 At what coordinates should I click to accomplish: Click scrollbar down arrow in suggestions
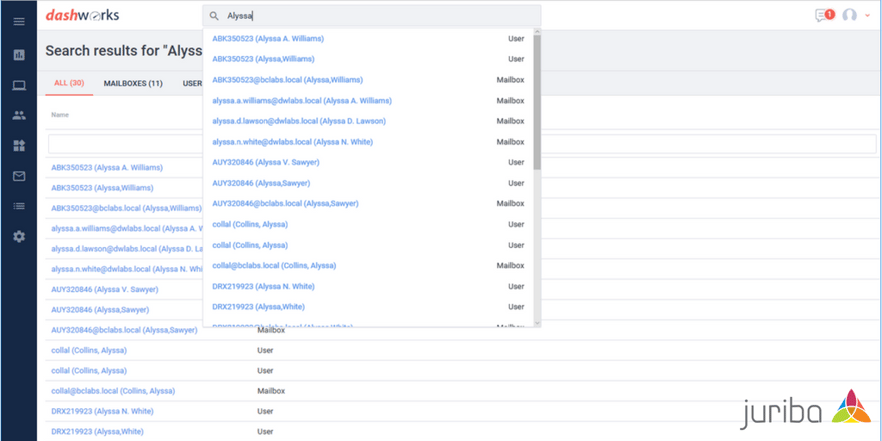pos(537,323)
